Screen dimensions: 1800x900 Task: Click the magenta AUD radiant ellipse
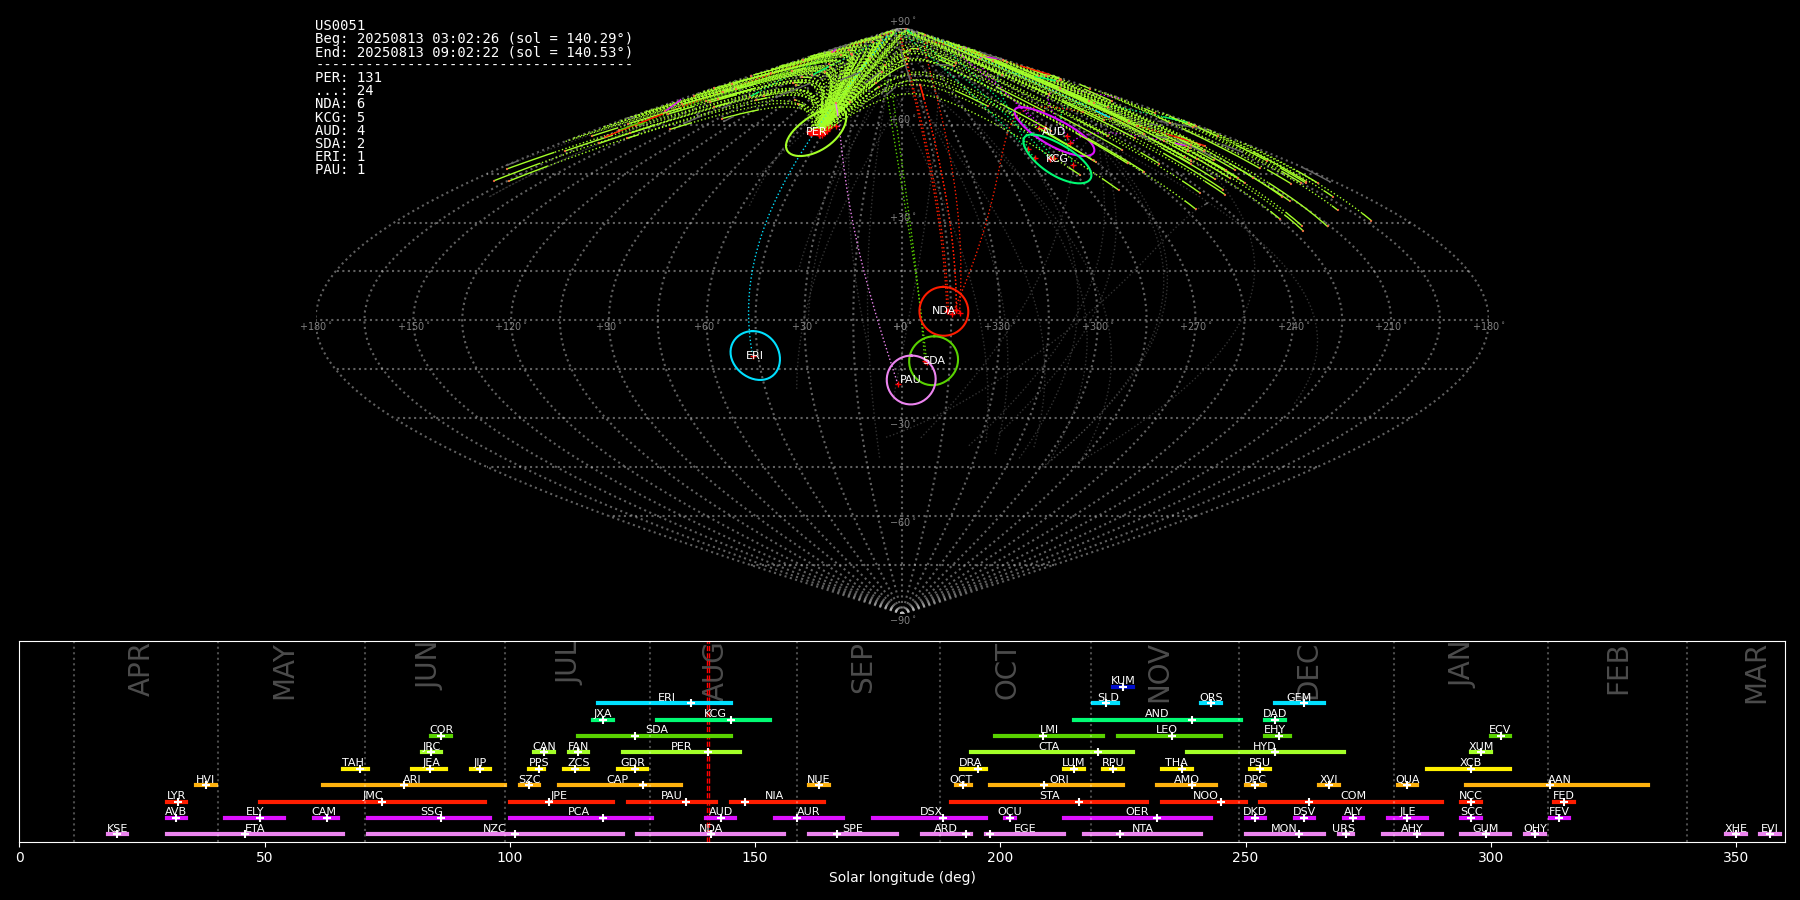tap(1054, 132)
